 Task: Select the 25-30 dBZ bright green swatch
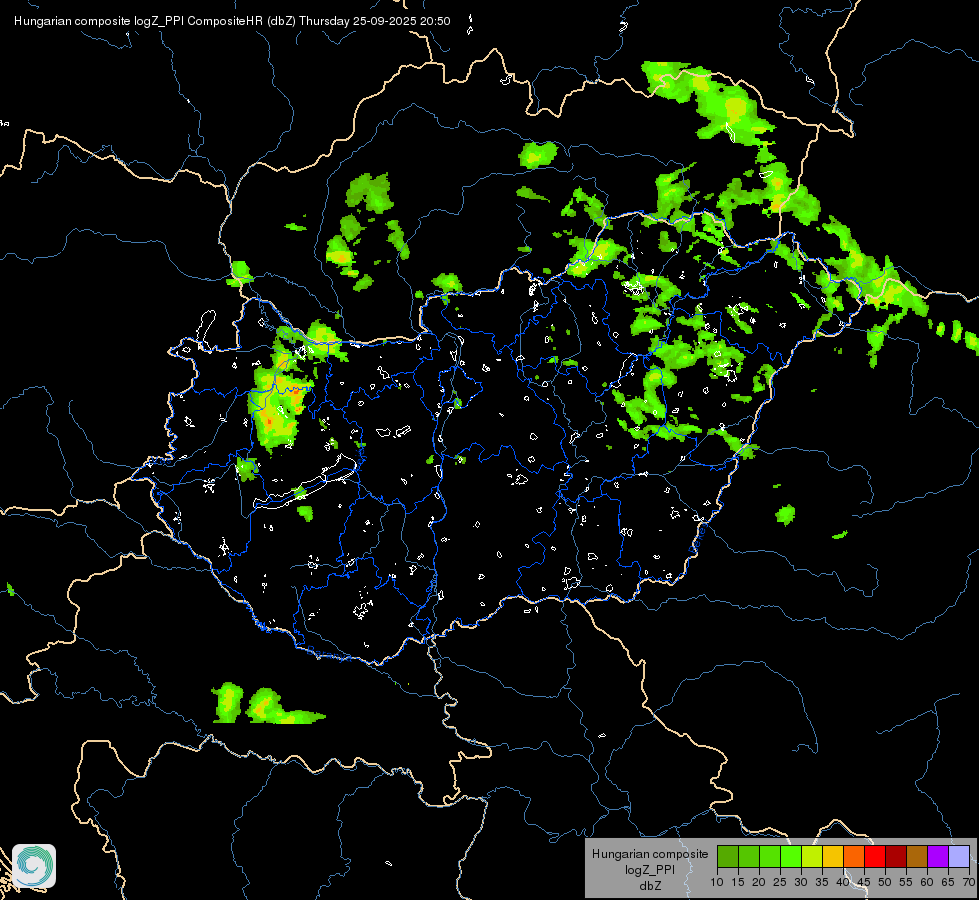[x=791, y=856]
